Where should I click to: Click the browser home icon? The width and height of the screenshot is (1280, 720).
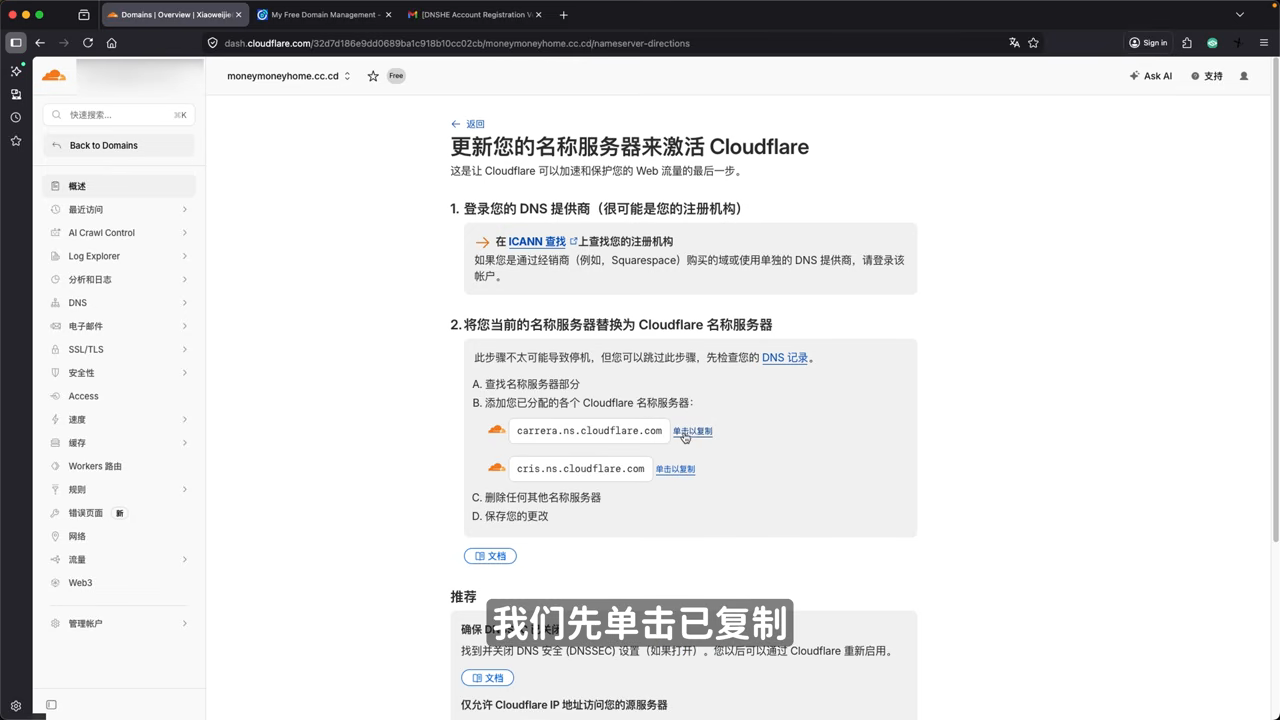pos(112,43)
